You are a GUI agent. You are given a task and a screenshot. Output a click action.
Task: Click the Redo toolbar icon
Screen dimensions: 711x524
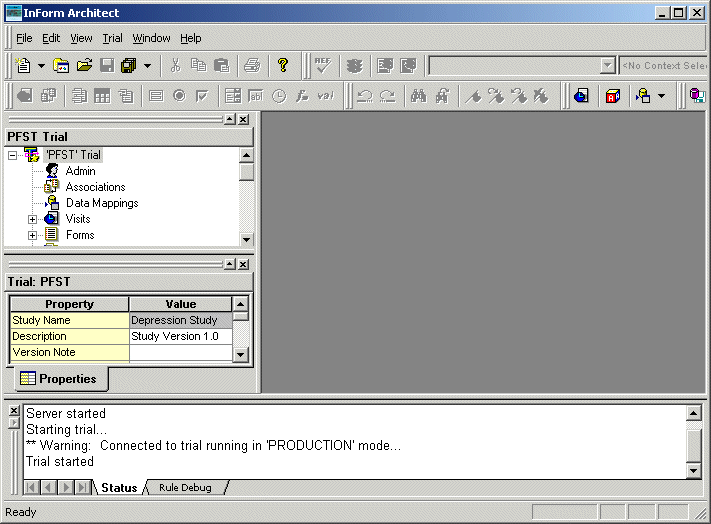tap(387, 96)
